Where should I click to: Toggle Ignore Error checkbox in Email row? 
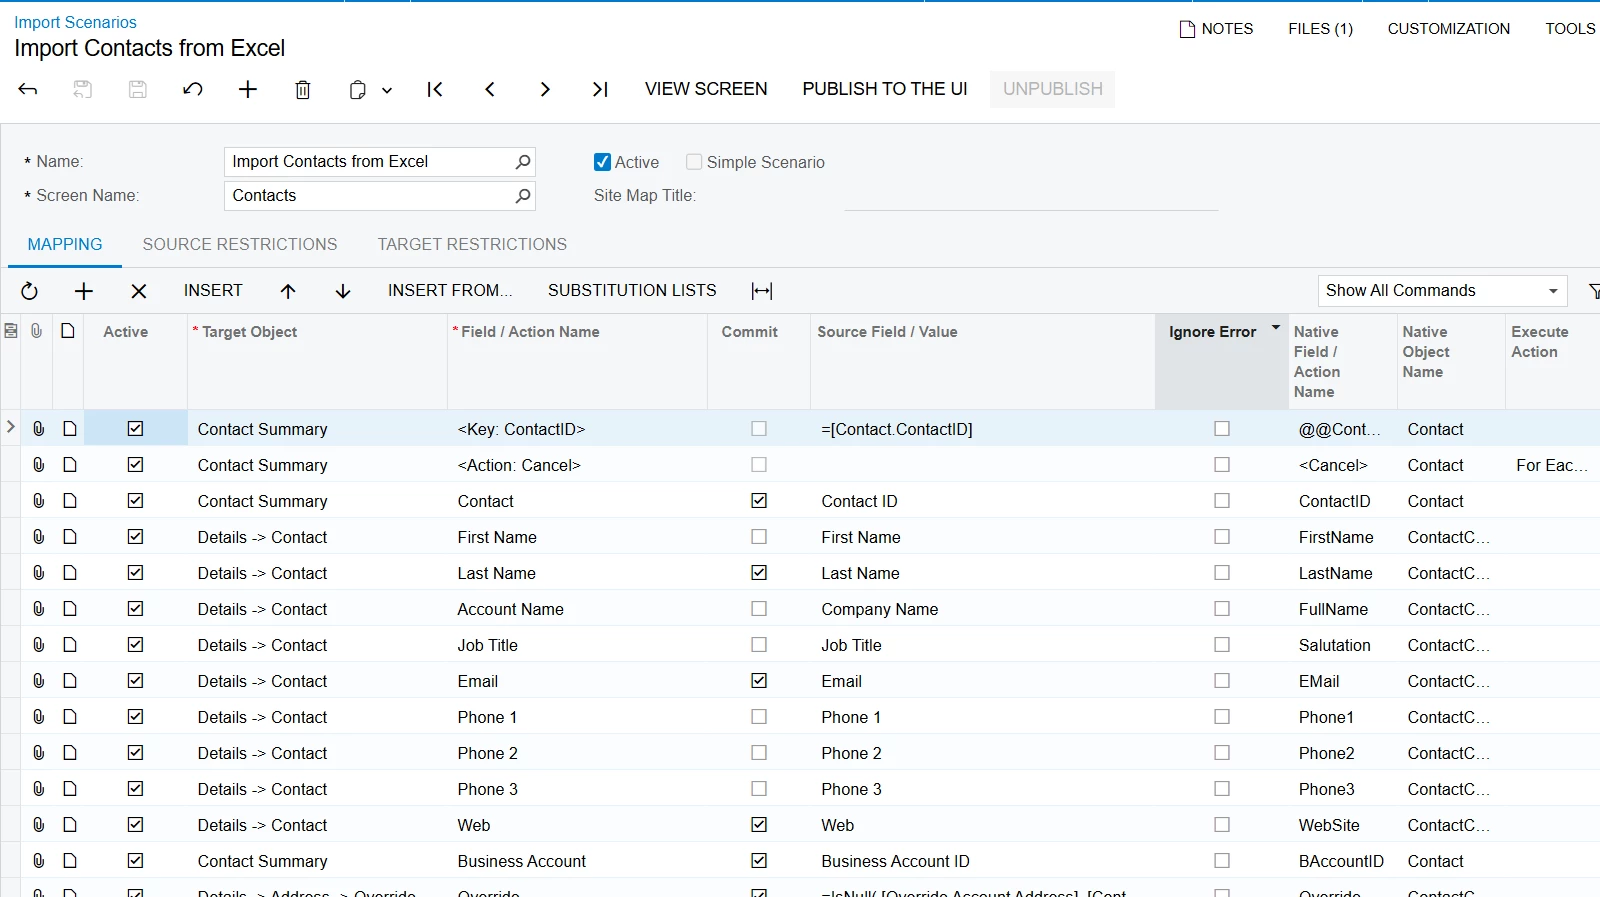tap(1222, 681)
